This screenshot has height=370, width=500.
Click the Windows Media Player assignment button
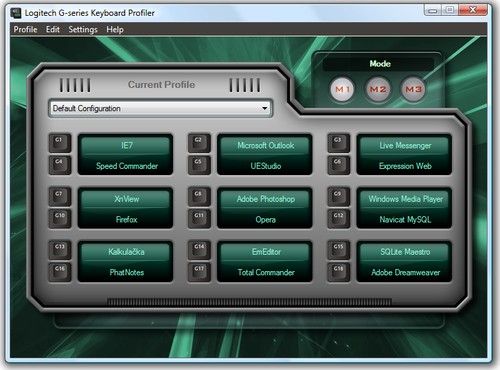[x=405, y=199]
